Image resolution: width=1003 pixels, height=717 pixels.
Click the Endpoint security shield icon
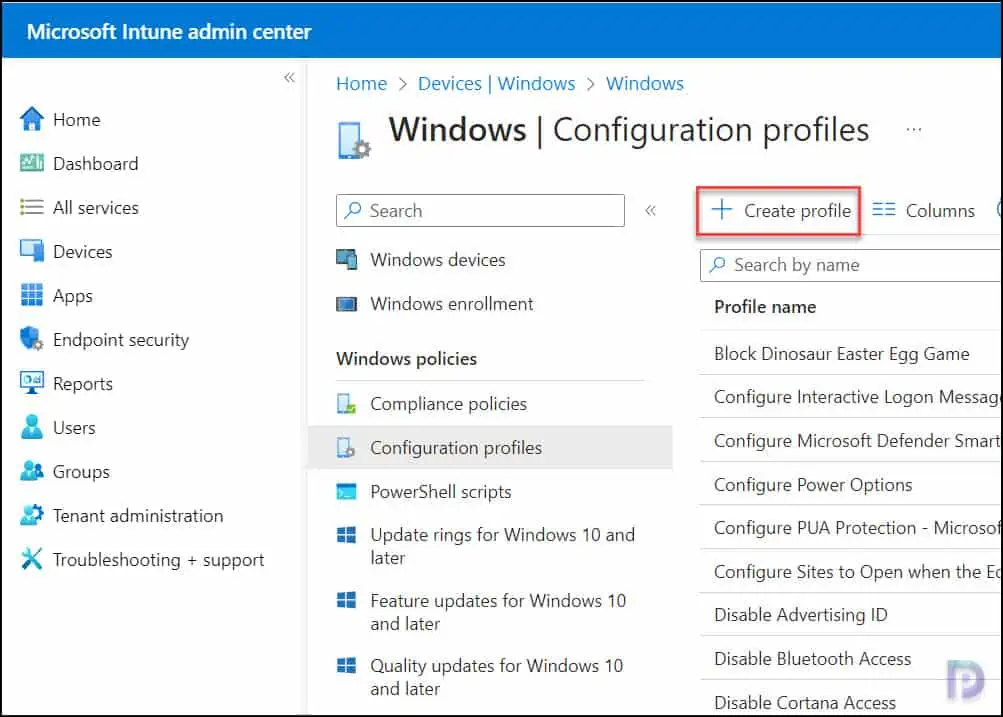(31, 339)
